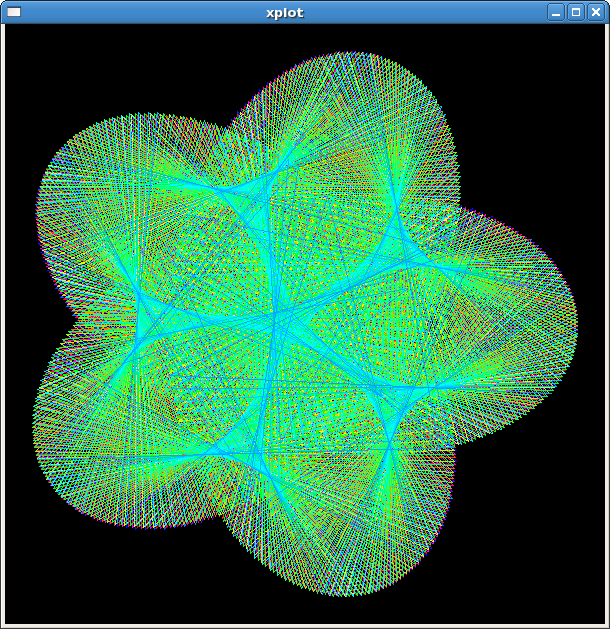The image size is (610, 629).
Task: Maximize the xplot window
Action: [576, 12]
